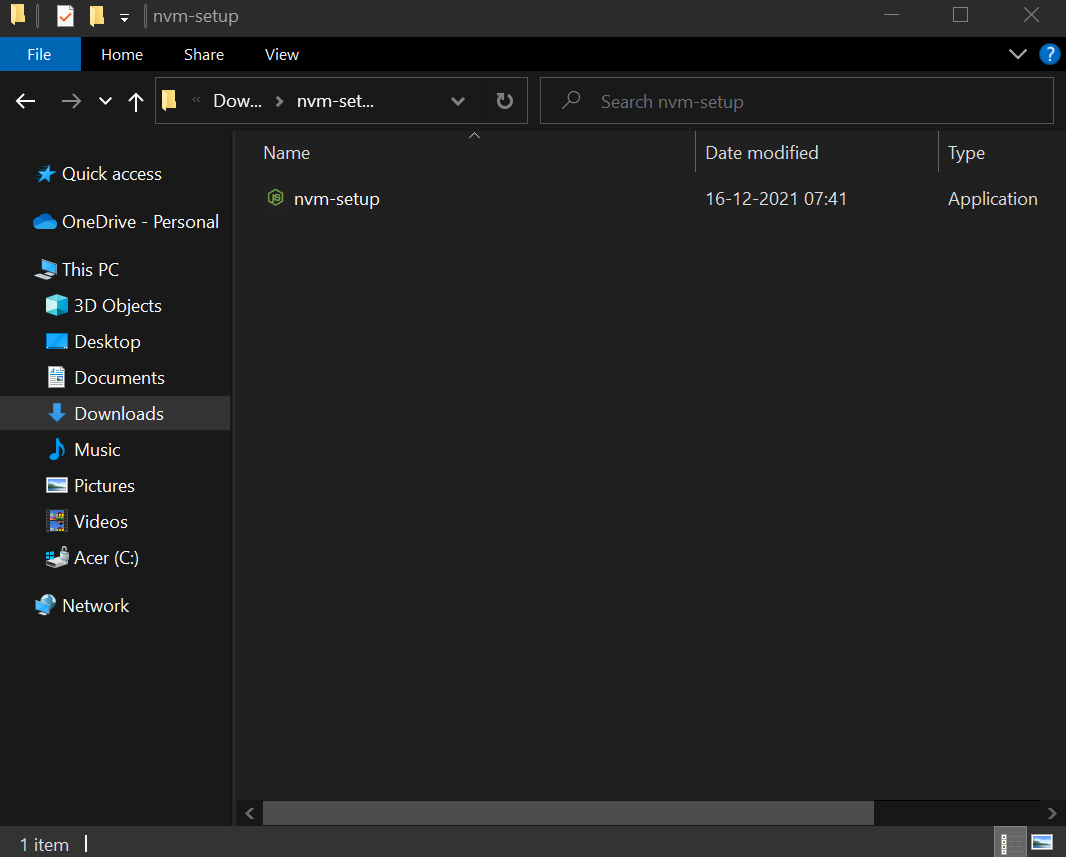
Task: Click the horizontal scrollbar thumb
Action: (568, 813)
